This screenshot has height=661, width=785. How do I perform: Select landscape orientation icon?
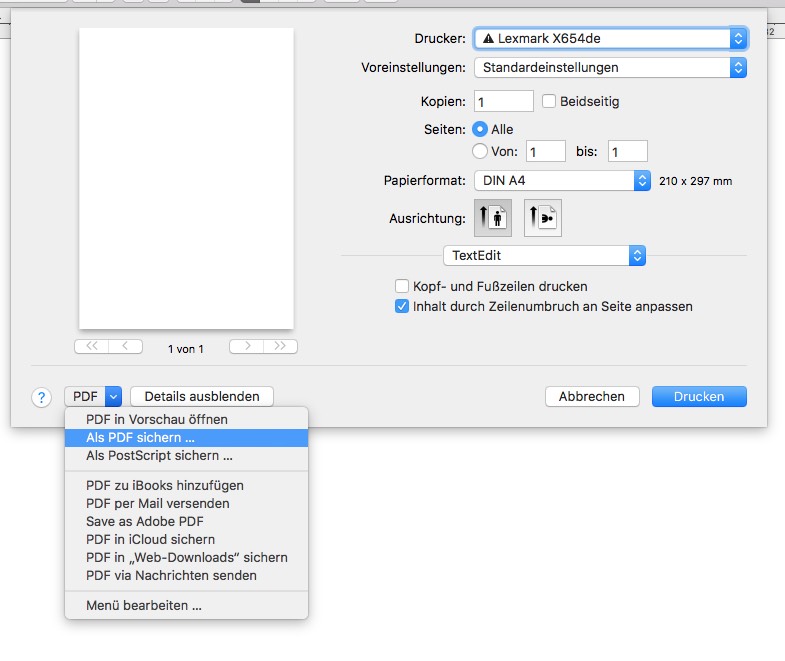point(543,218)
